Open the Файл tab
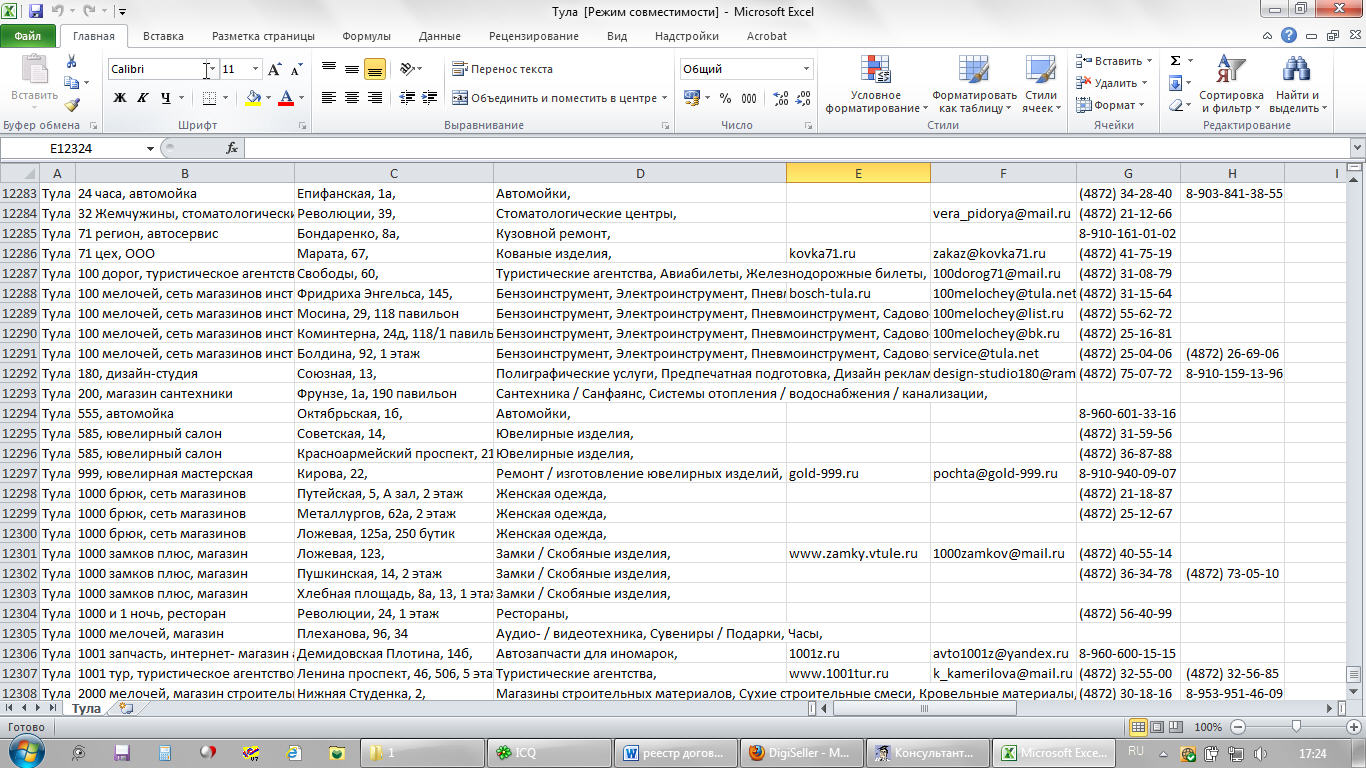 (x=28, y=36)
